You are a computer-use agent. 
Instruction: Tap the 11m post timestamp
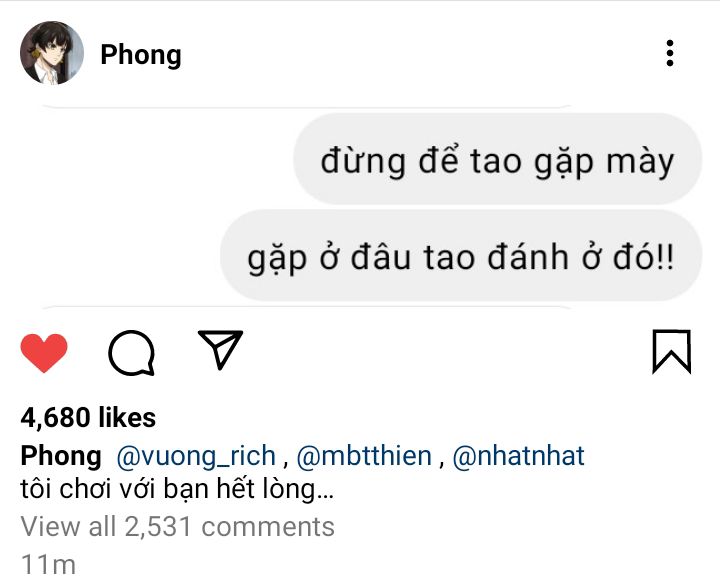pyautogui.click(x=48, y=564)
